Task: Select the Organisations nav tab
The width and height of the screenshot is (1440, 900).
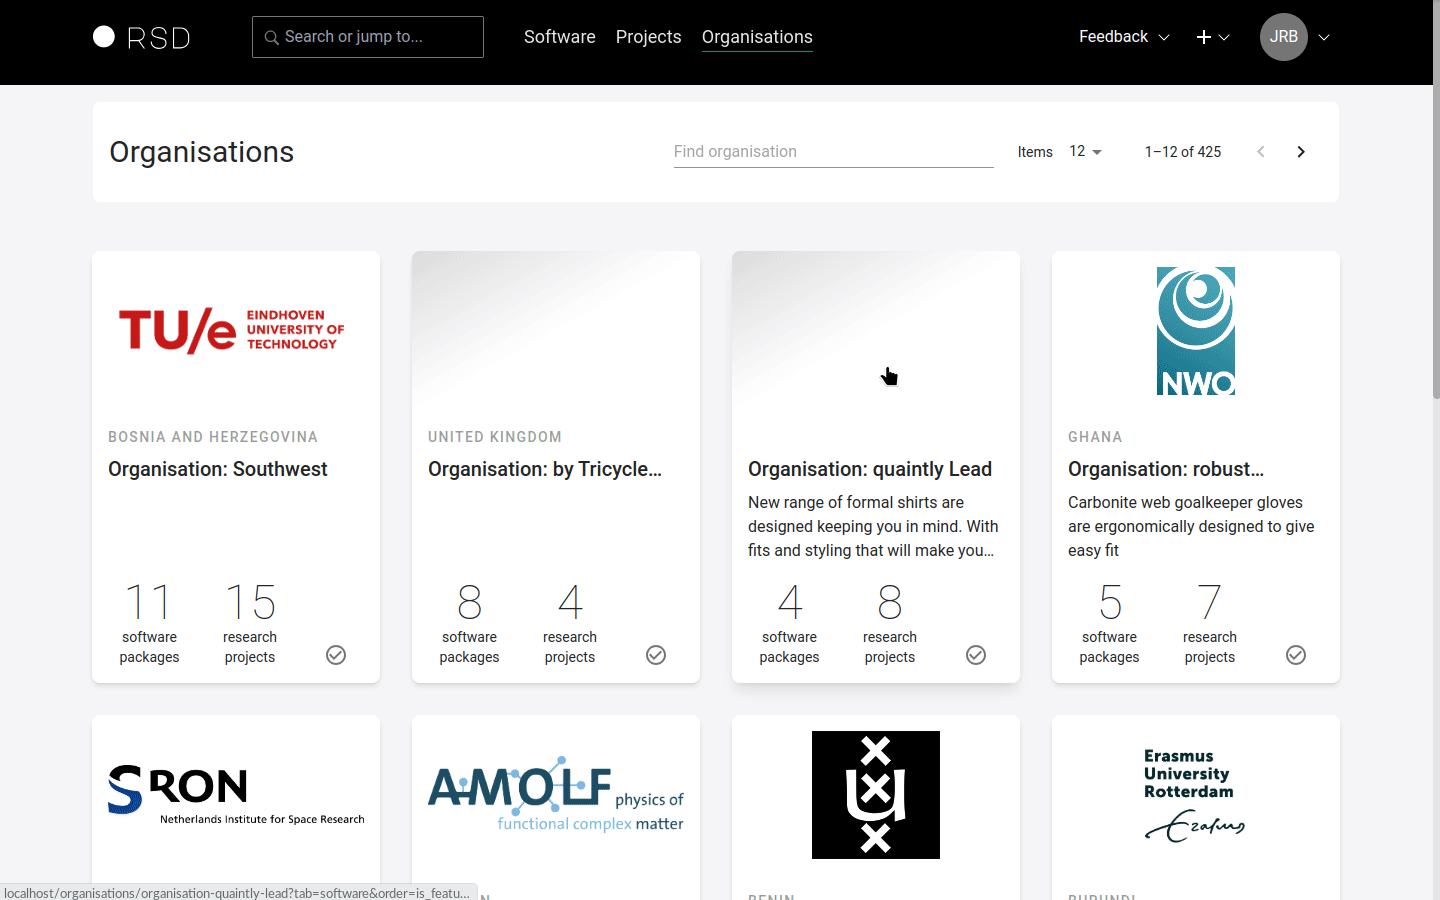Action: [757, 37]
